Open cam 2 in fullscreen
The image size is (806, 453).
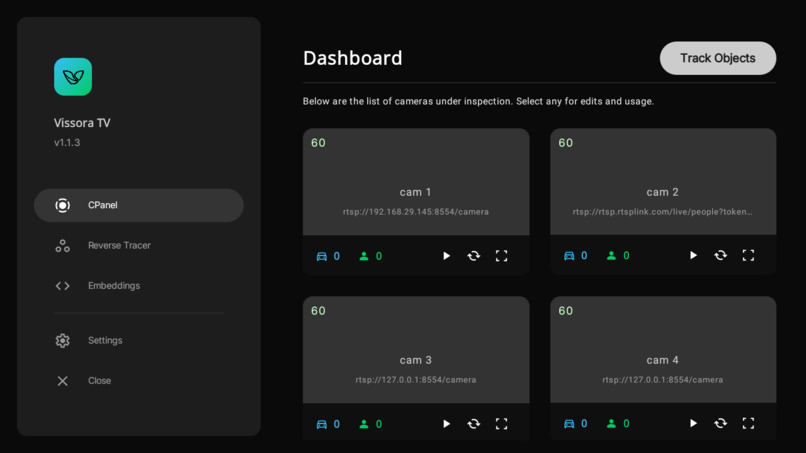[748, 255]
